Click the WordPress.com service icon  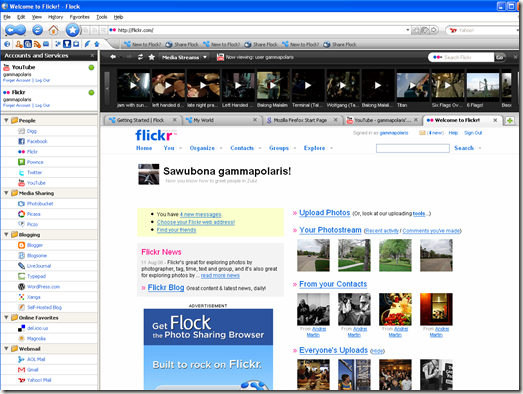click(x=21, y=287)
